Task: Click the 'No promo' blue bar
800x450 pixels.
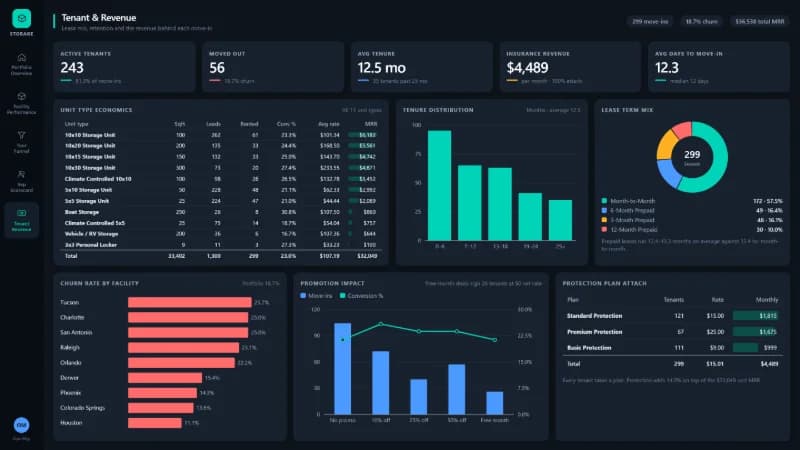Action: [x=342, y=368]
